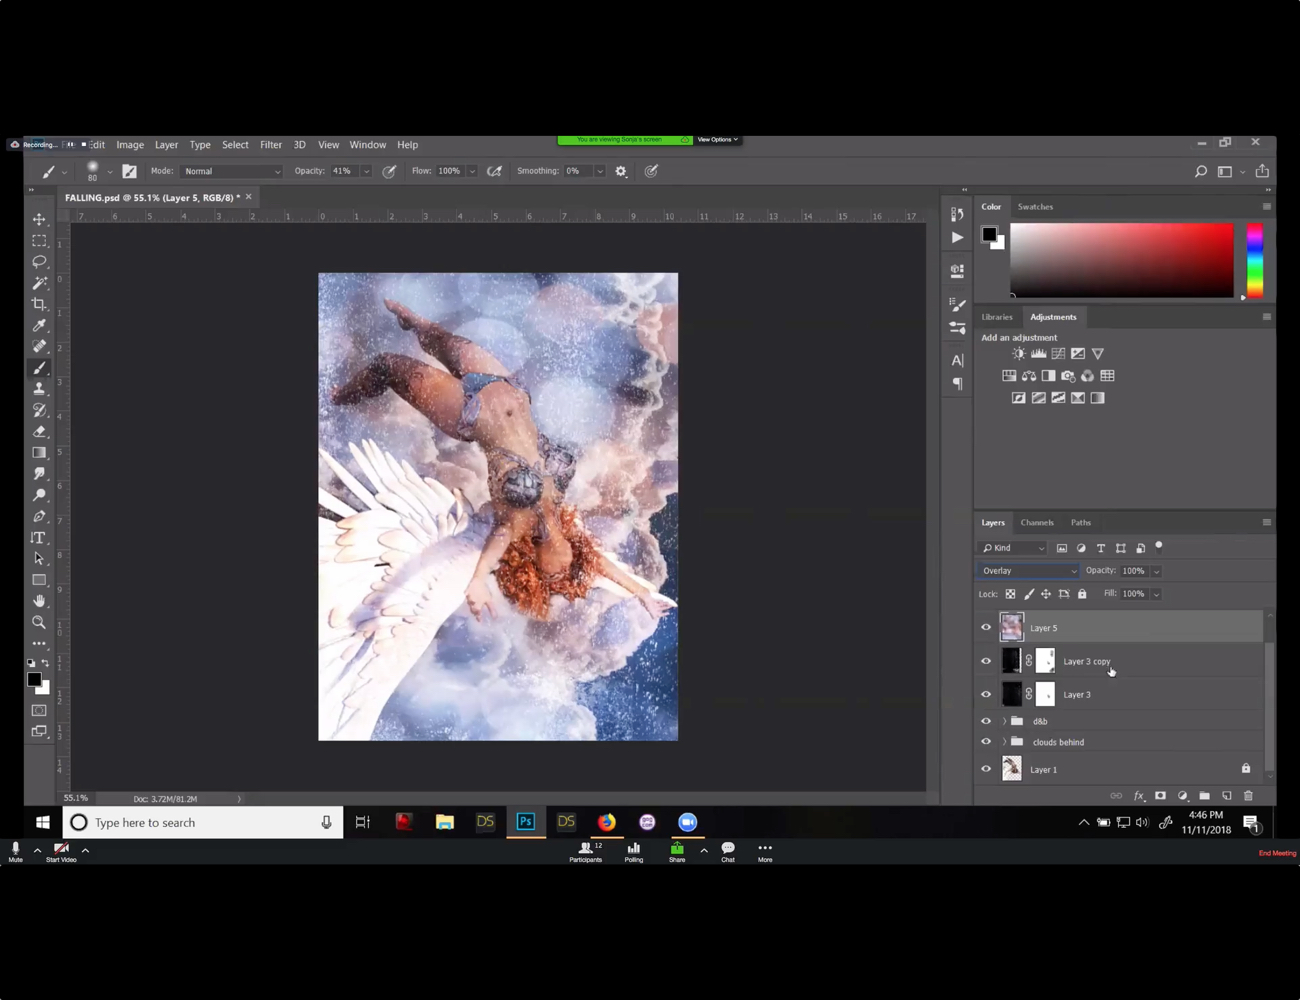Activate the Crop tool
1300x1000 pixels.
click(x=40, y=304)
